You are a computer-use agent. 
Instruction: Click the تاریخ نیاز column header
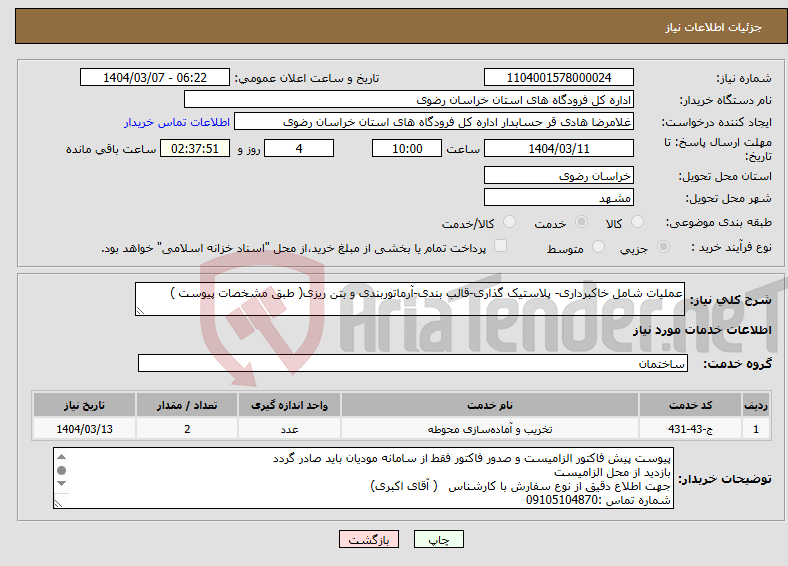(84, 405)
